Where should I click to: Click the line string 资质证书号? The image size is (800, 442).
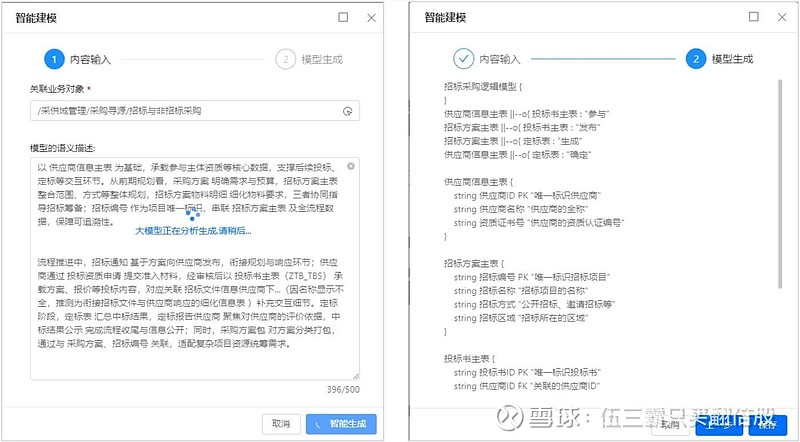pos(539,223)
